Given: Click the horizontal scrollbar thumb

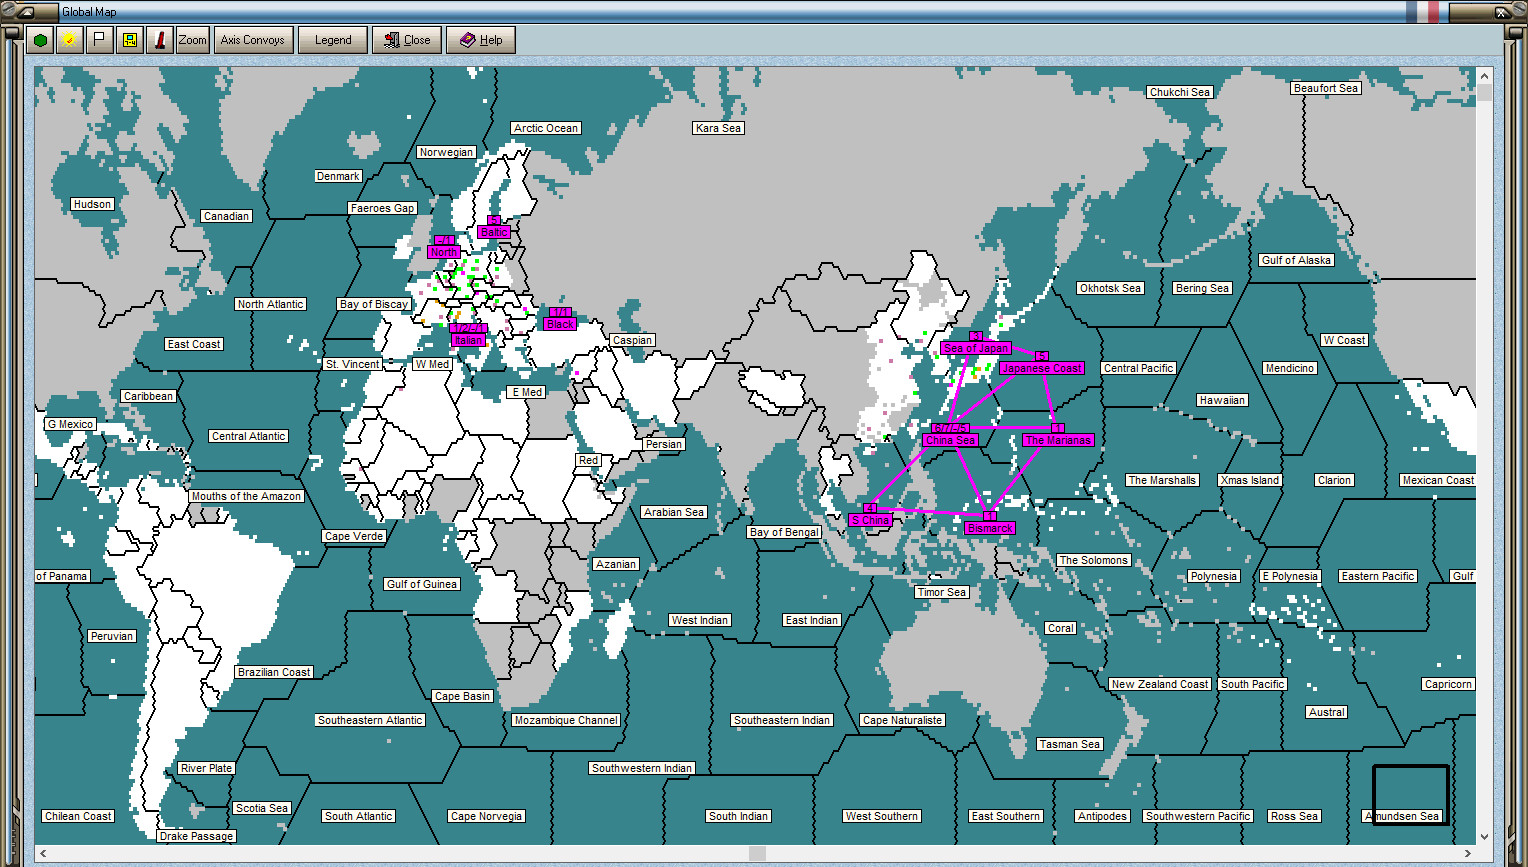Looking at the screenshot, I should pos(755,854).
